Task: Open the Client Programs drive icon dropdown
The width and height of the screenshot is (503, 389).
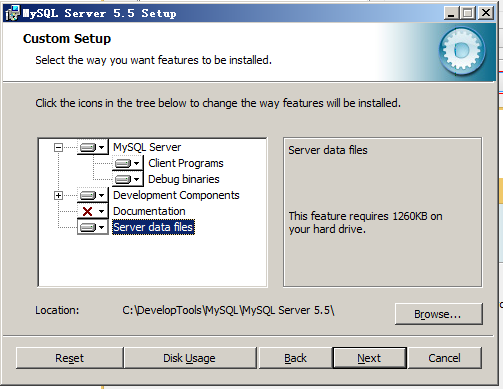Action: click(128, 163)
